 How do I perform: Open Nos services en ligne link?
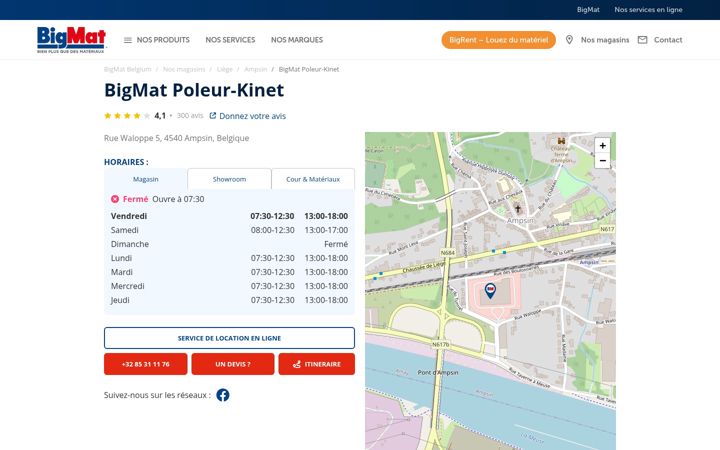tap(648, 10)
